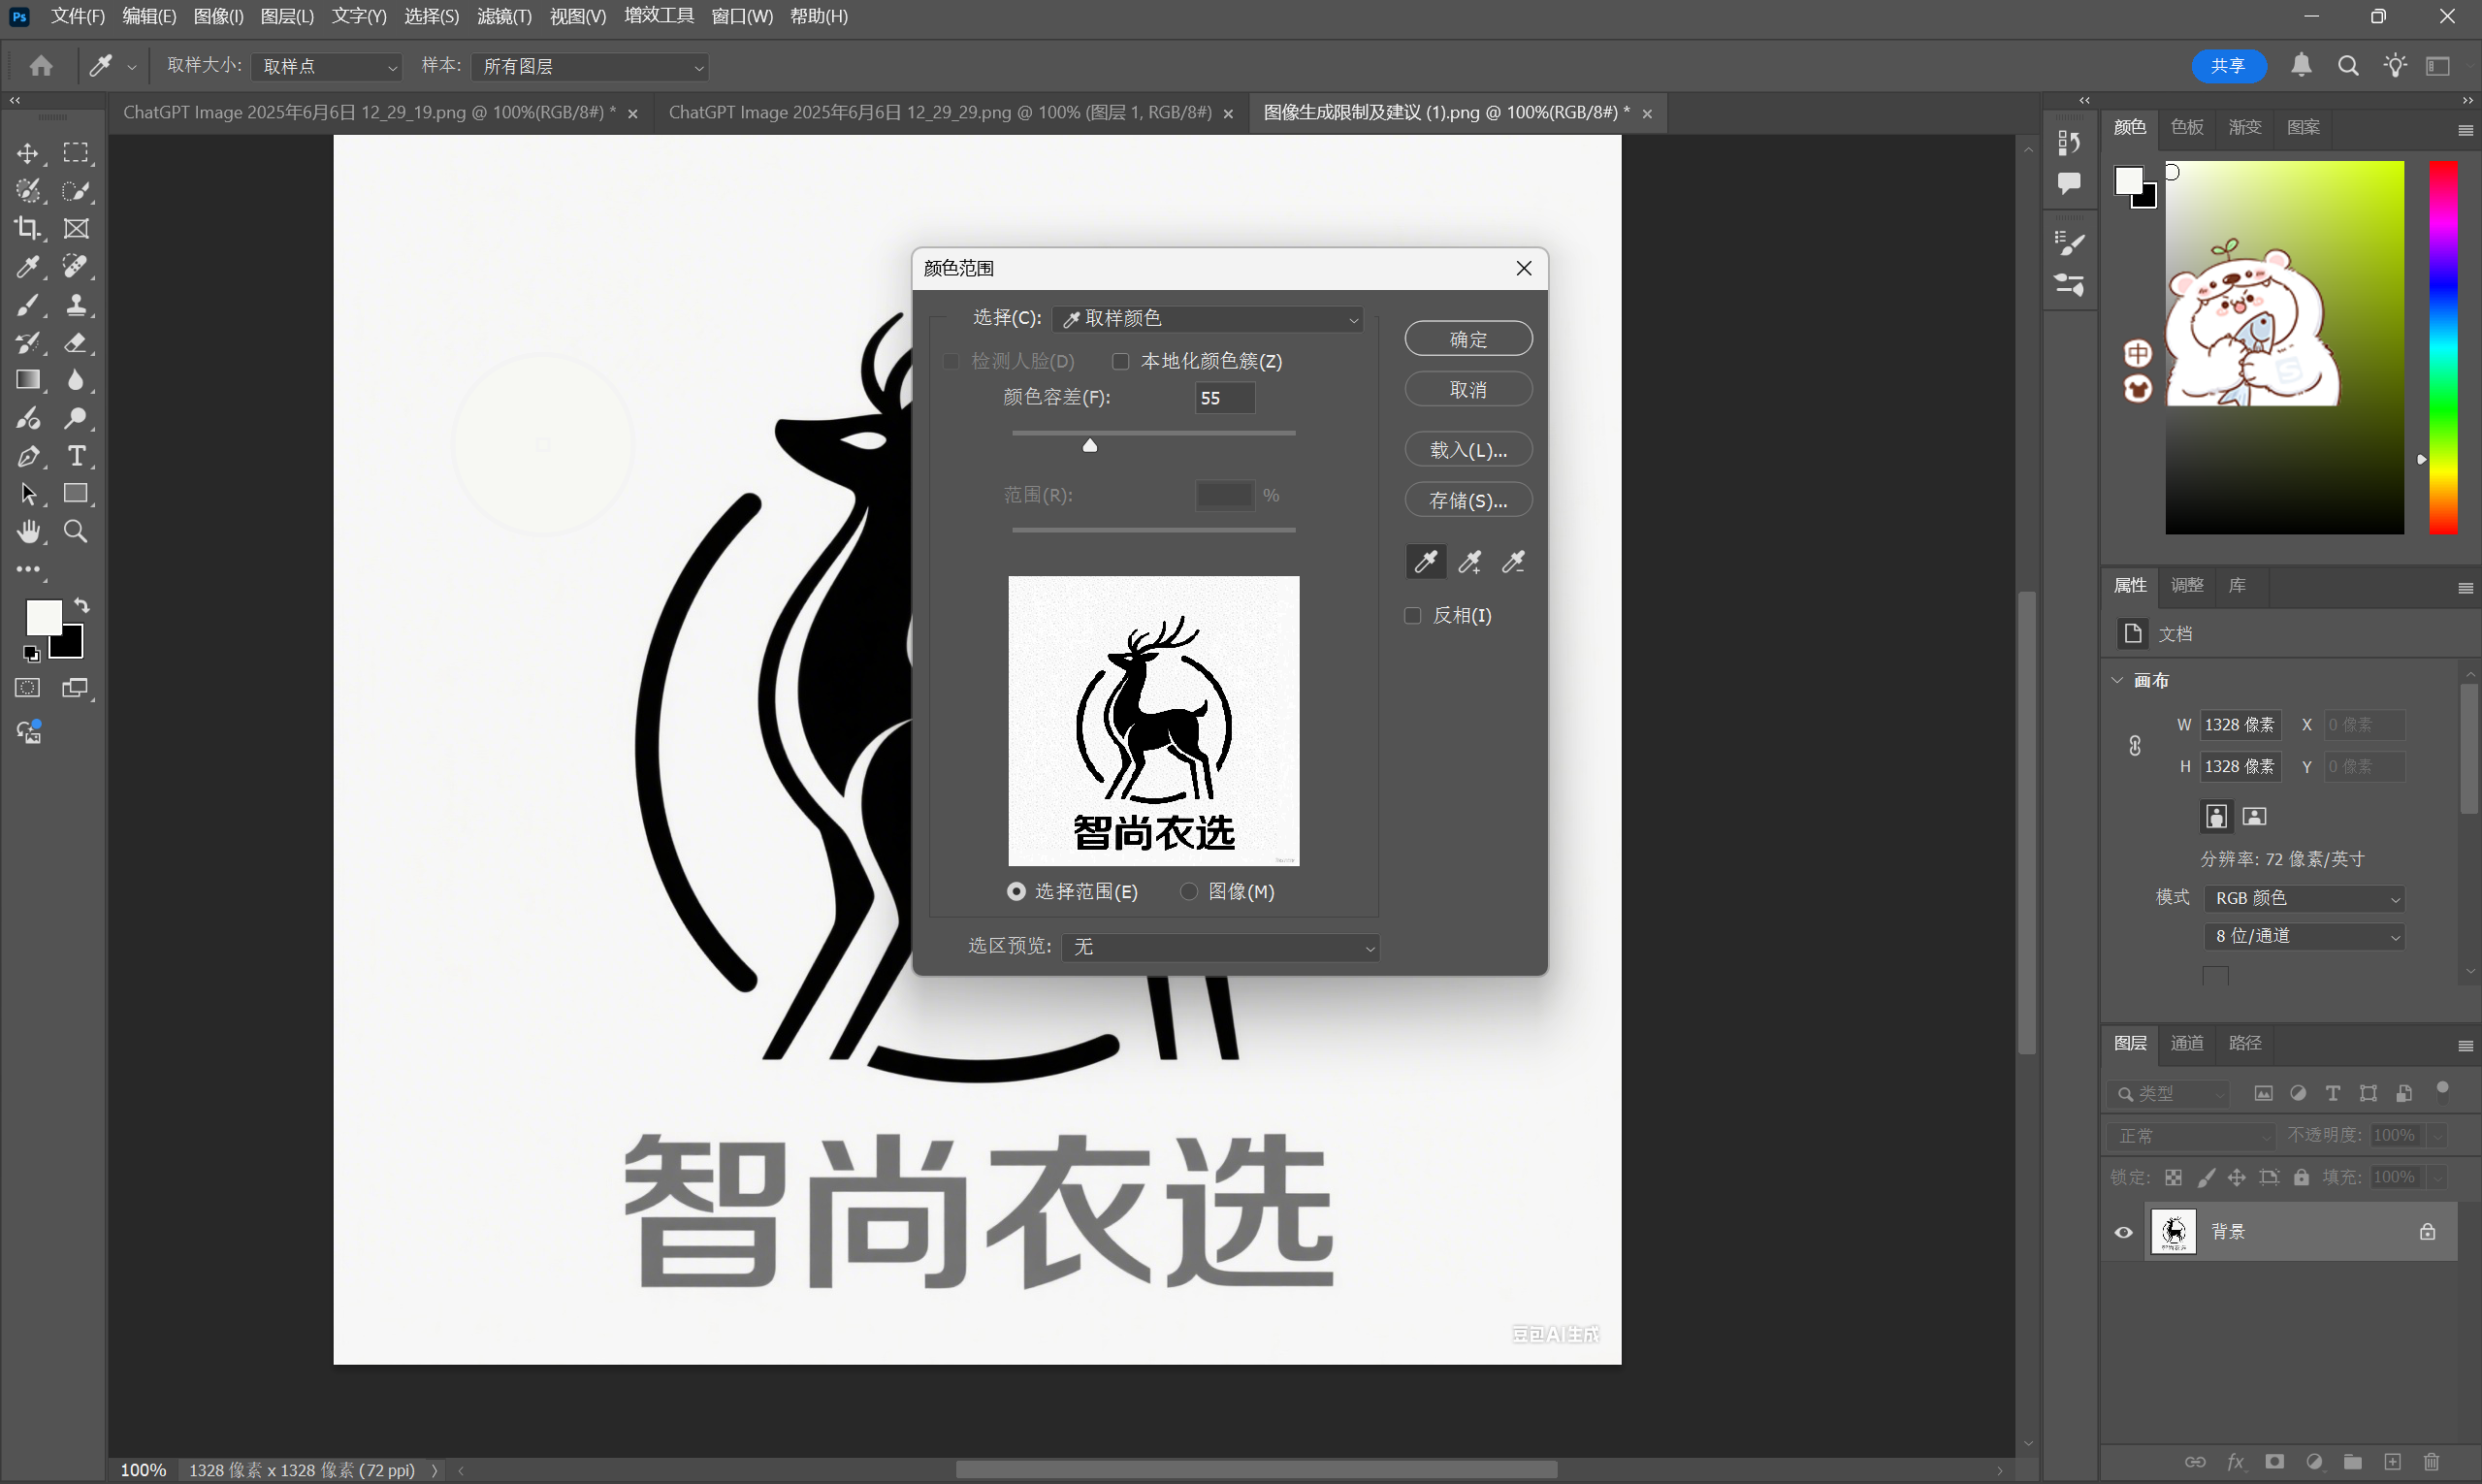Switch to the 通道 panel tab
The width and height of the screenshot is (2482, 1484).
tap(2187, 1043)
